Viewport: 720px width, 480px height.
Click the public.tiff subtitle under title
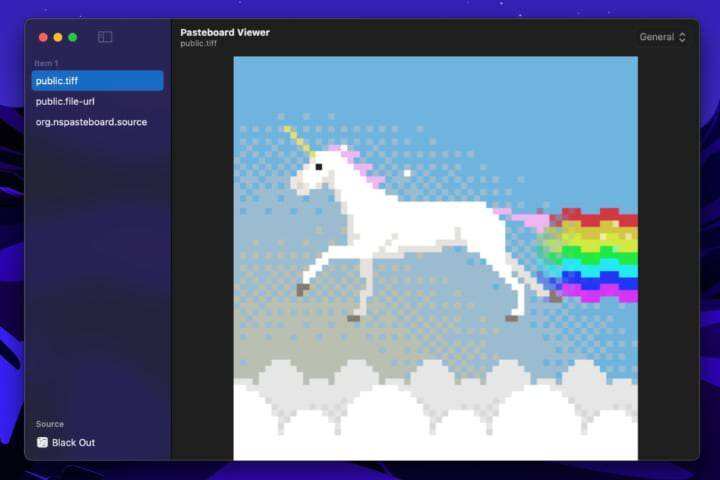198,44
